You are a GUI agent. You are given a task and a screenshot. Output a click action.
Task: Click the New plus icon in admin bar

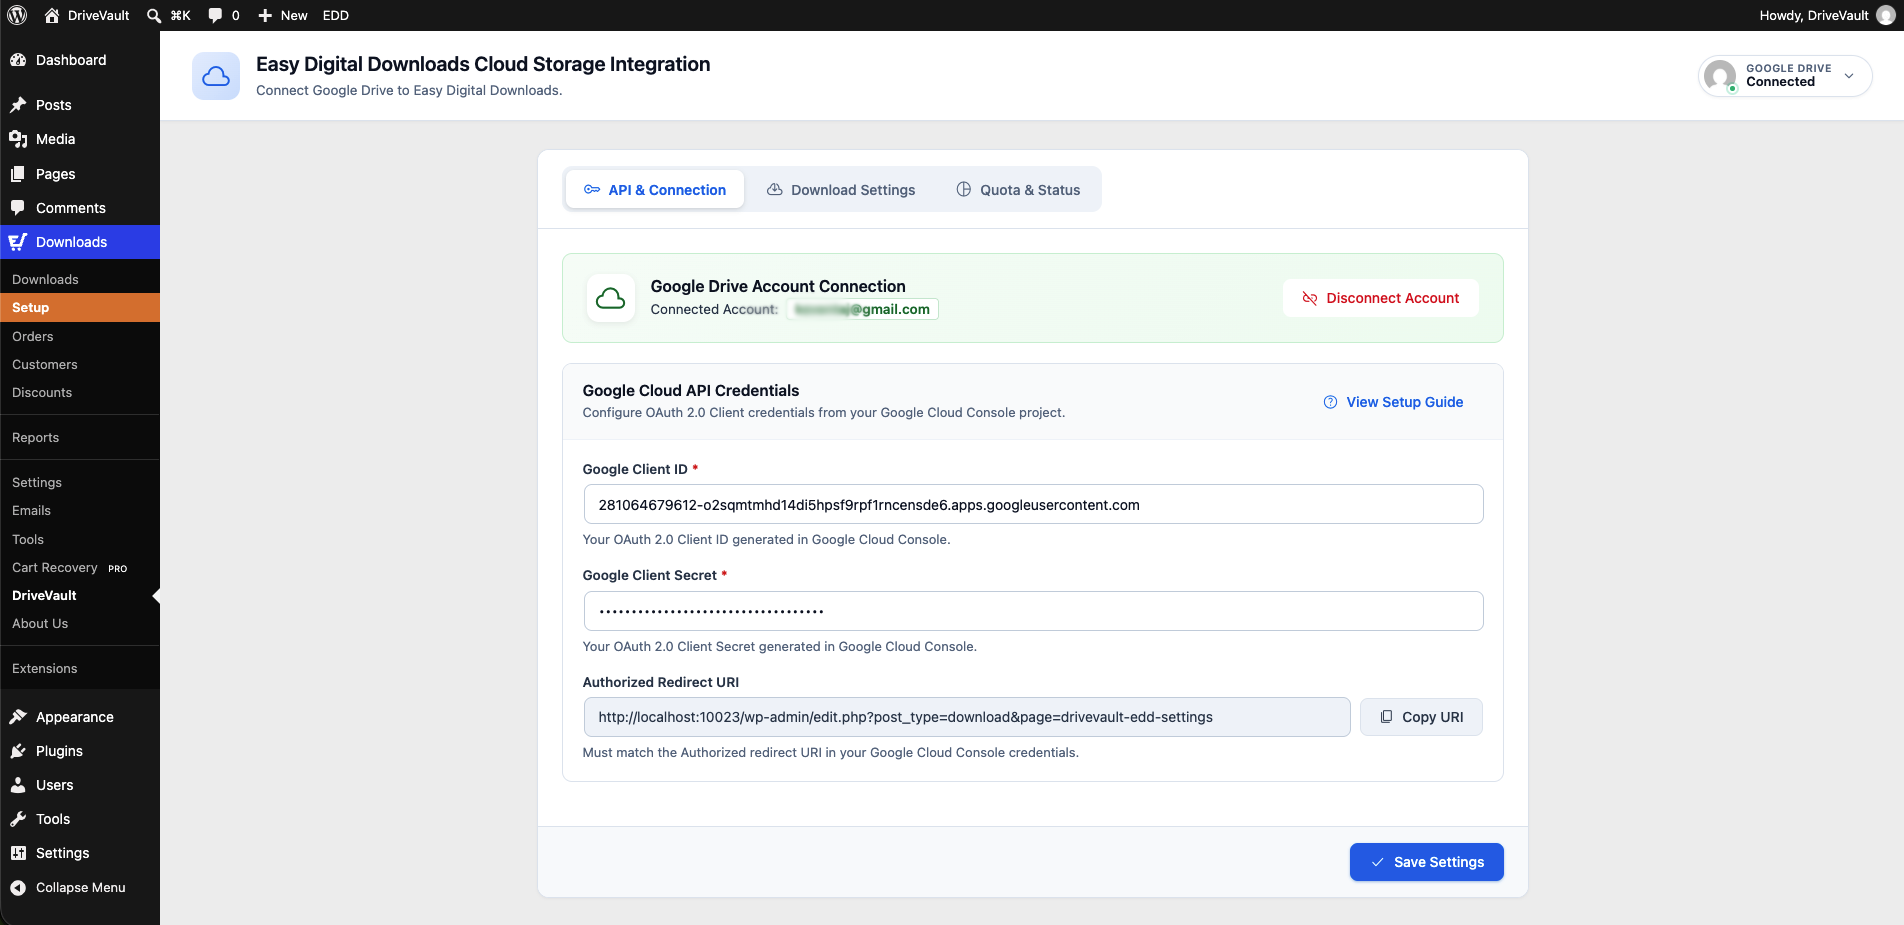(x=265, y=15)
